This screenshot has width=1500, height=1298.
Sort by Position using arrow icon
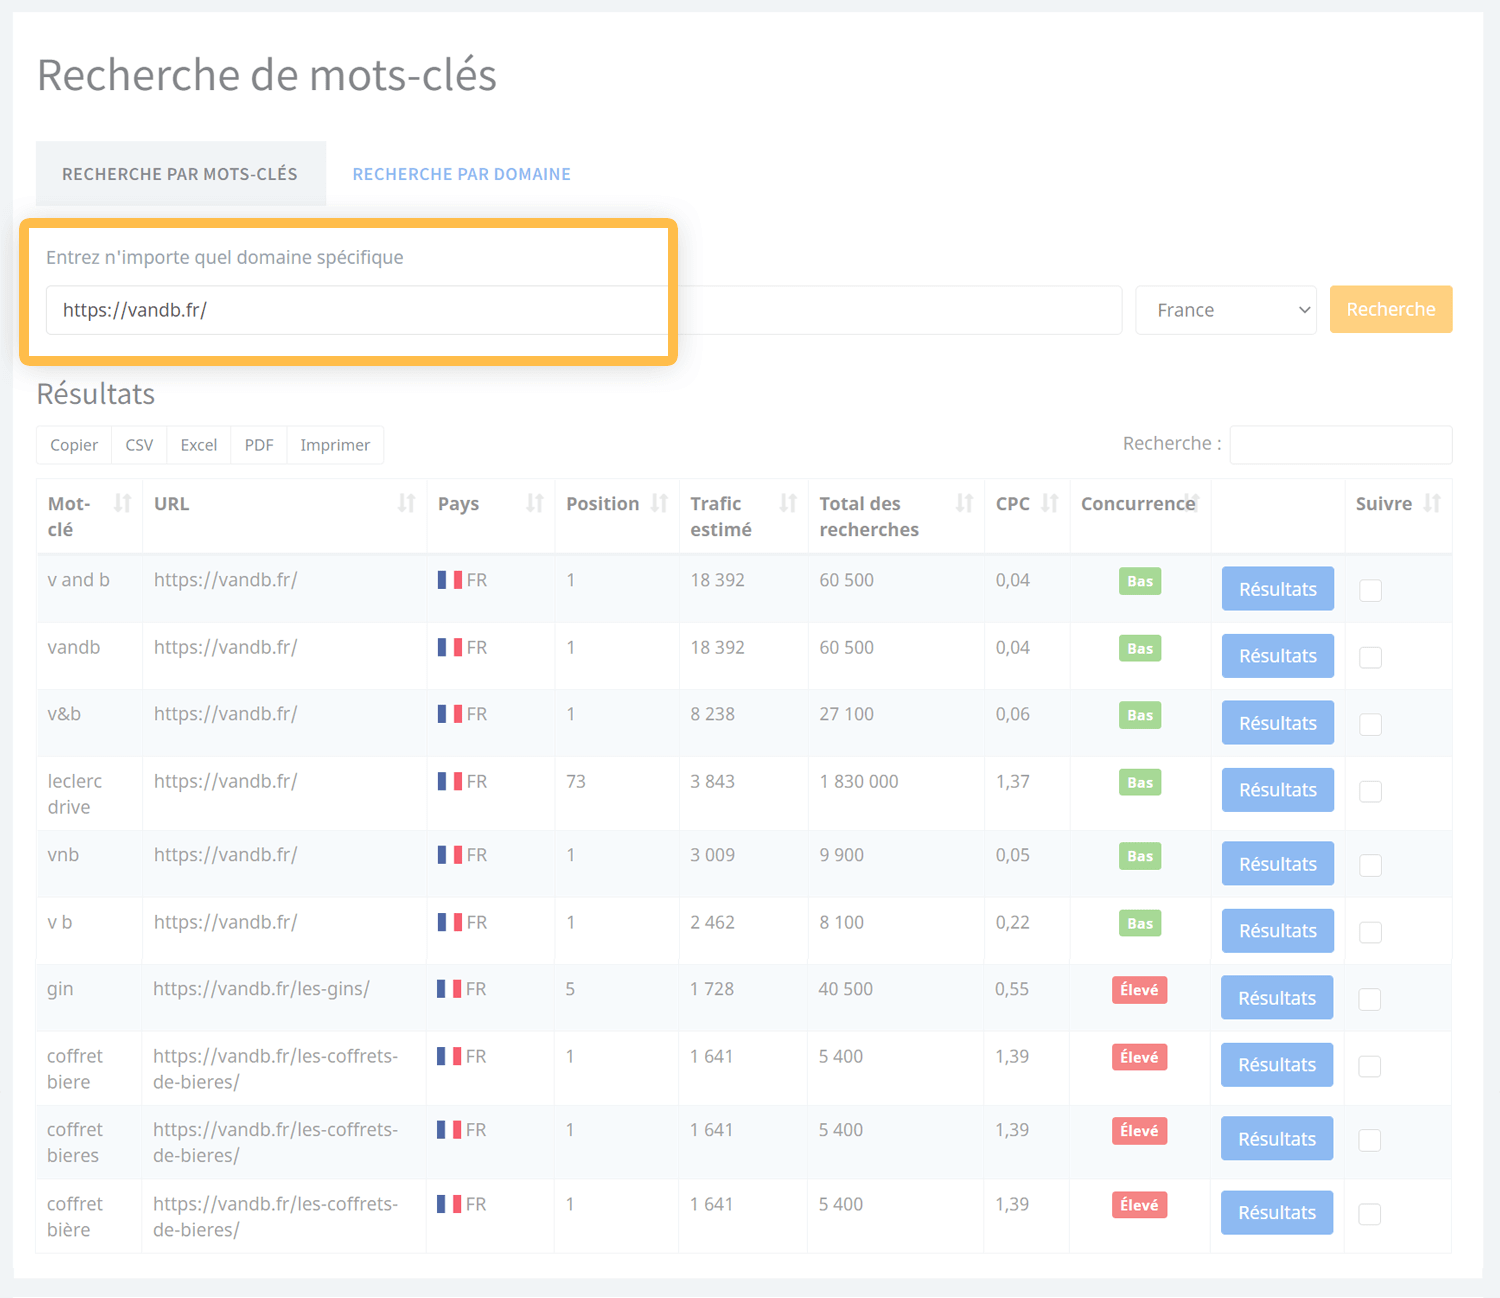pyautogui.click(x=659, y=504)
